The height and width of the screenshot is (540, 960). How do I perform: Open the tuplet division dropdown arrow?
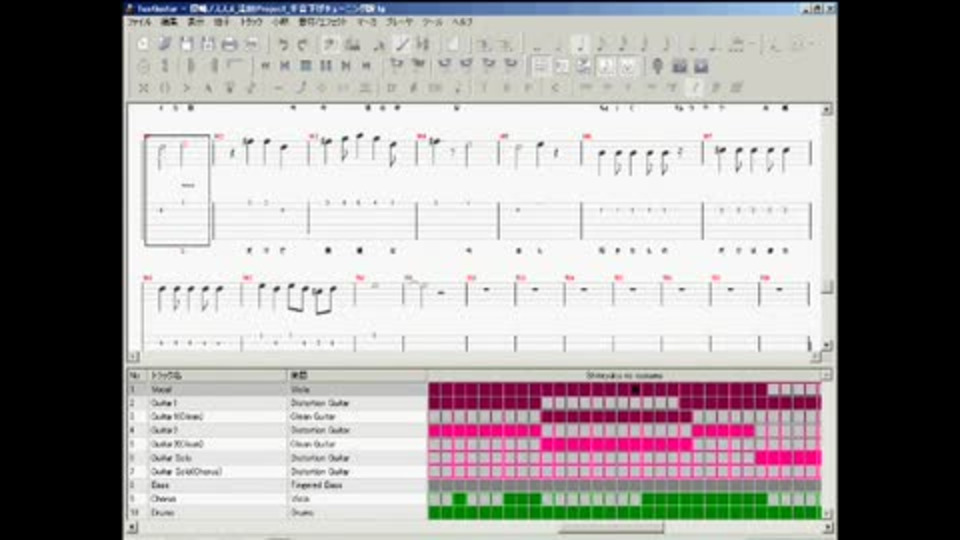pos(751,44)
